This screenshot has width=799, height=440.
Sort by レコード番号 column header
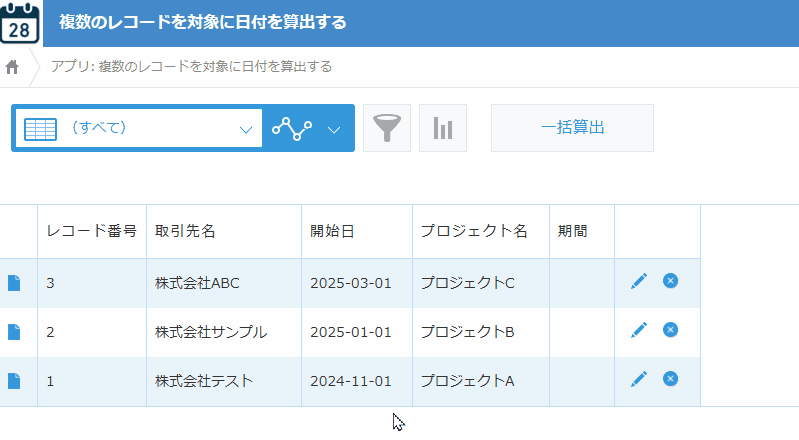tap(91, 232)
